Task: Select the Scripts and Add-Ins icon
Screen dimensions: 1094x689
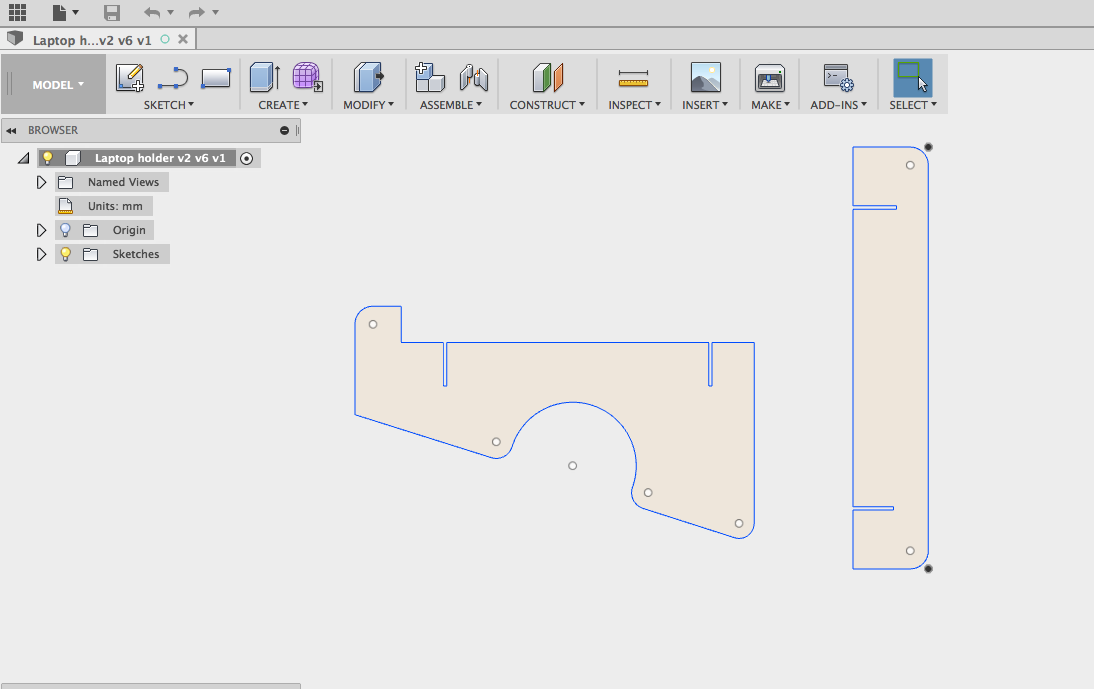Action: (838, 77)
